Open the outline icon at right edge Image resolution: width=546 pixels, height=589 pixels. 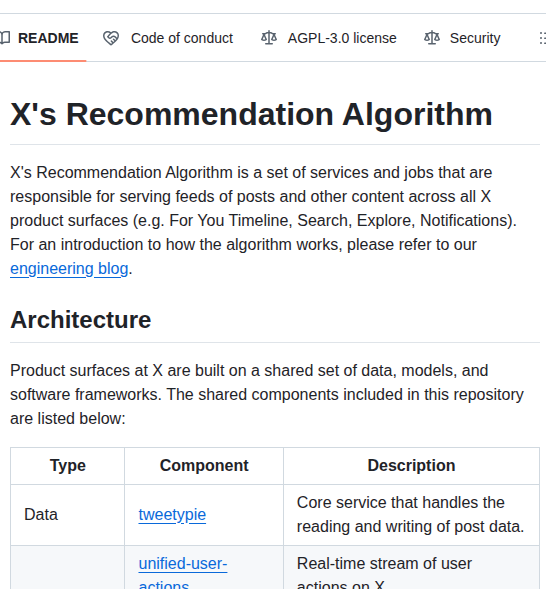point(542,38)
